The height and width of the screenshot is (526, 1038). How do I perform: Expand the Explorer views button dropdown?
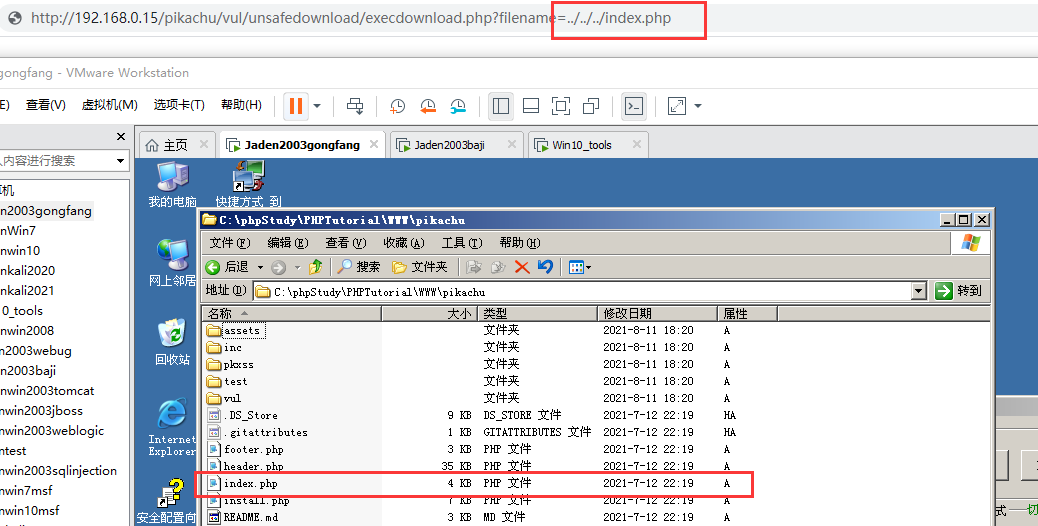click(x=588, y=267)
